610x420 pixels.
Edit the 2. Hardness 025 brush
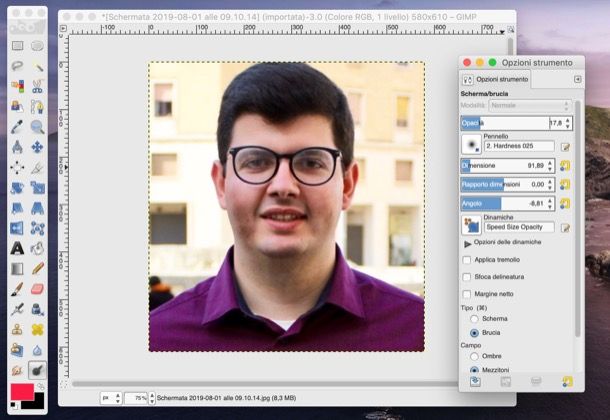[x=565, y=147]
